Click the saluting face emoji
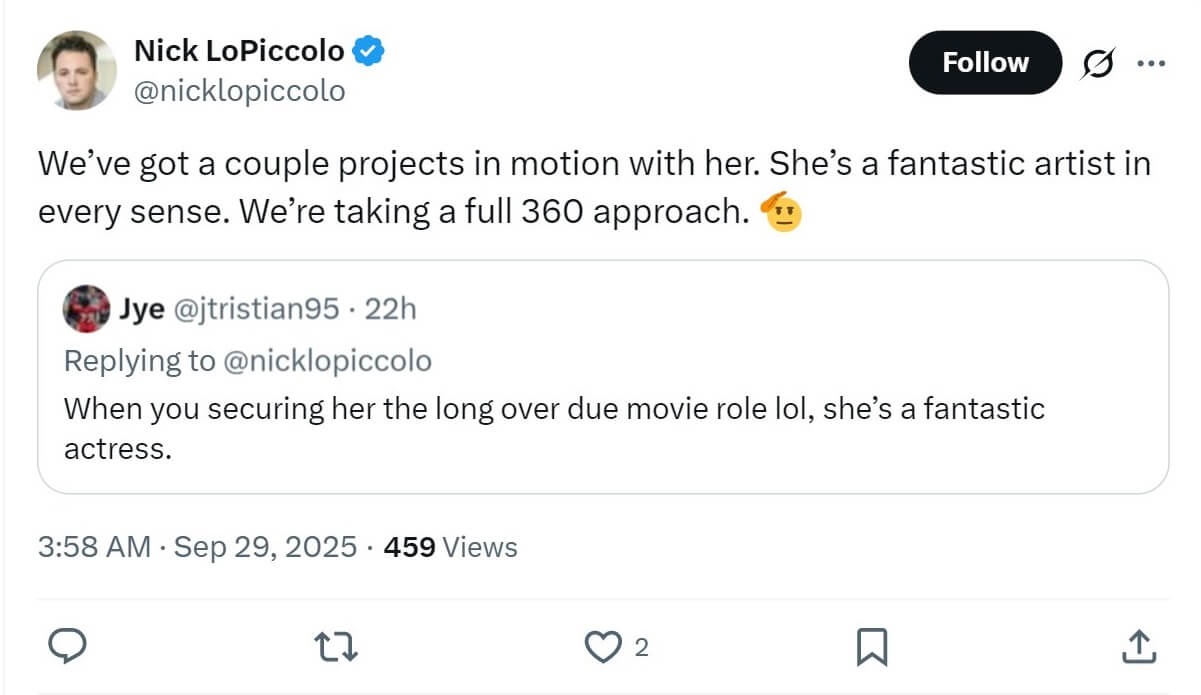The width and height of the screenshot is (1201, 695). point(783,212)
